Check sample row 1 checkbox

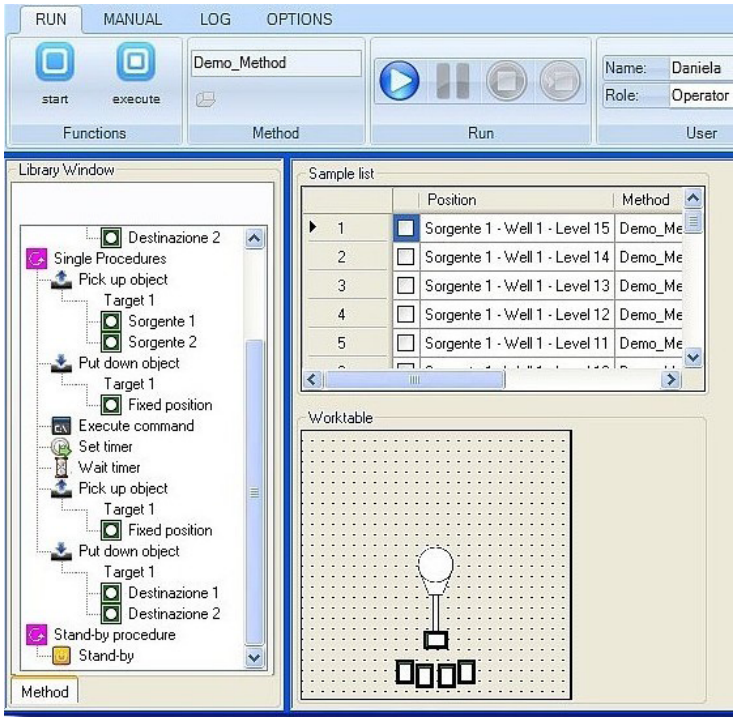406,228
